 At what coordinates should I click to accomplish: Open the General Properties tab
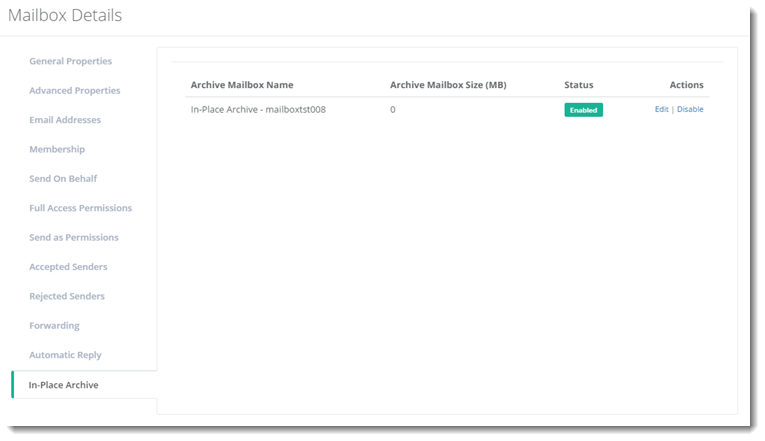70,61
